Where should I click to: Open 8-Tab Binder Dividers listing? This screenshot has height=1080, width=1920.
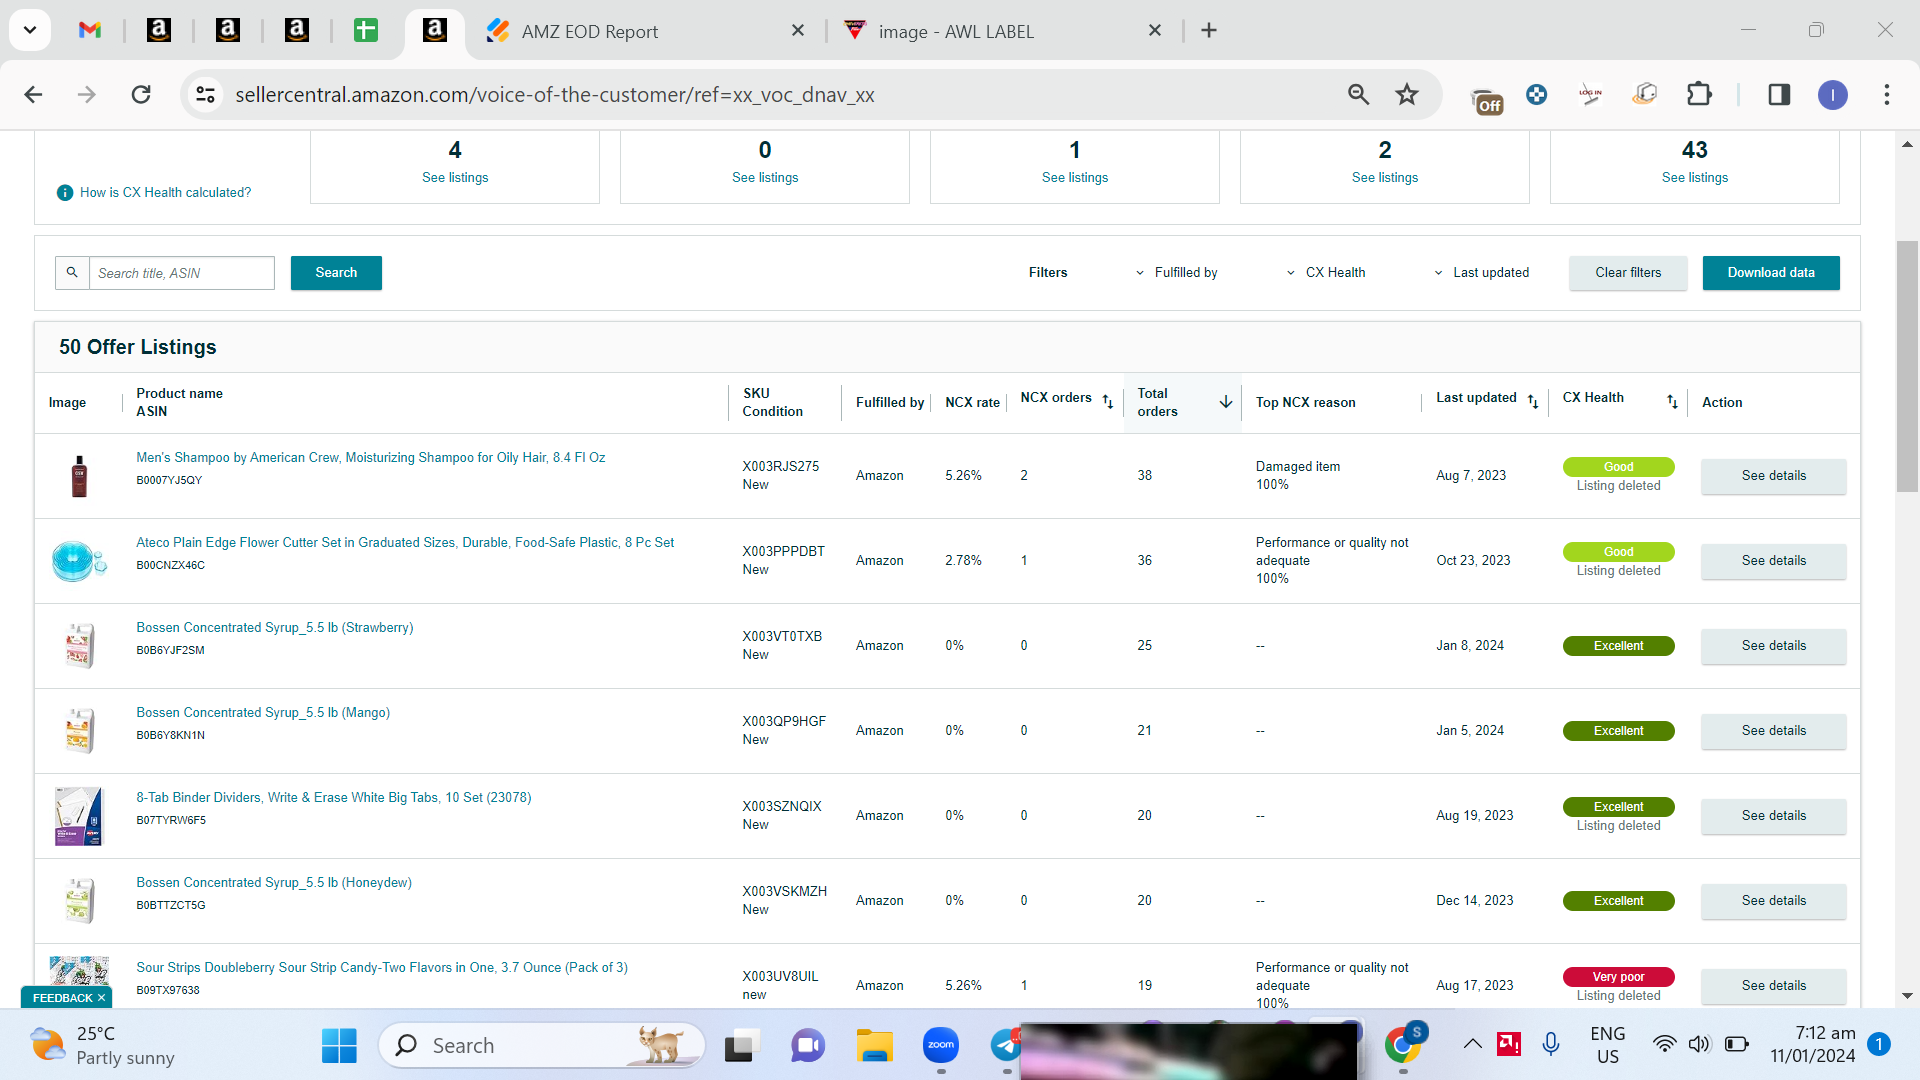coord(334,798)
